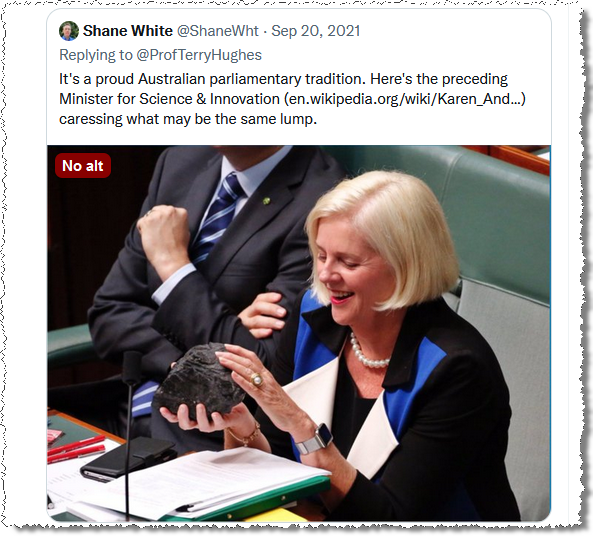Viewport: 593px width, 536px height.
Task: Open the Sep 20, 2021 timestamp link
Action: (x=315, y=31)
